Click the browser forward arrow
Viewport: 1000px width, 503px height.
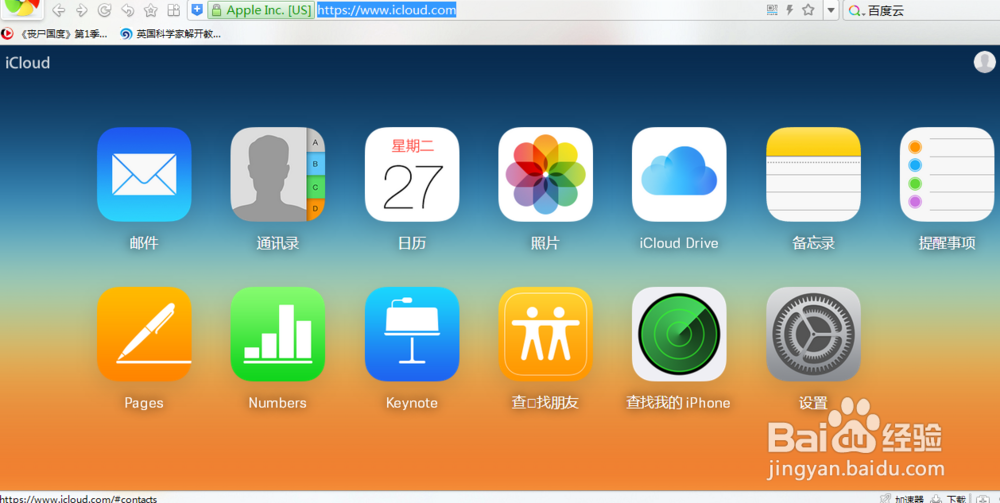81,10
